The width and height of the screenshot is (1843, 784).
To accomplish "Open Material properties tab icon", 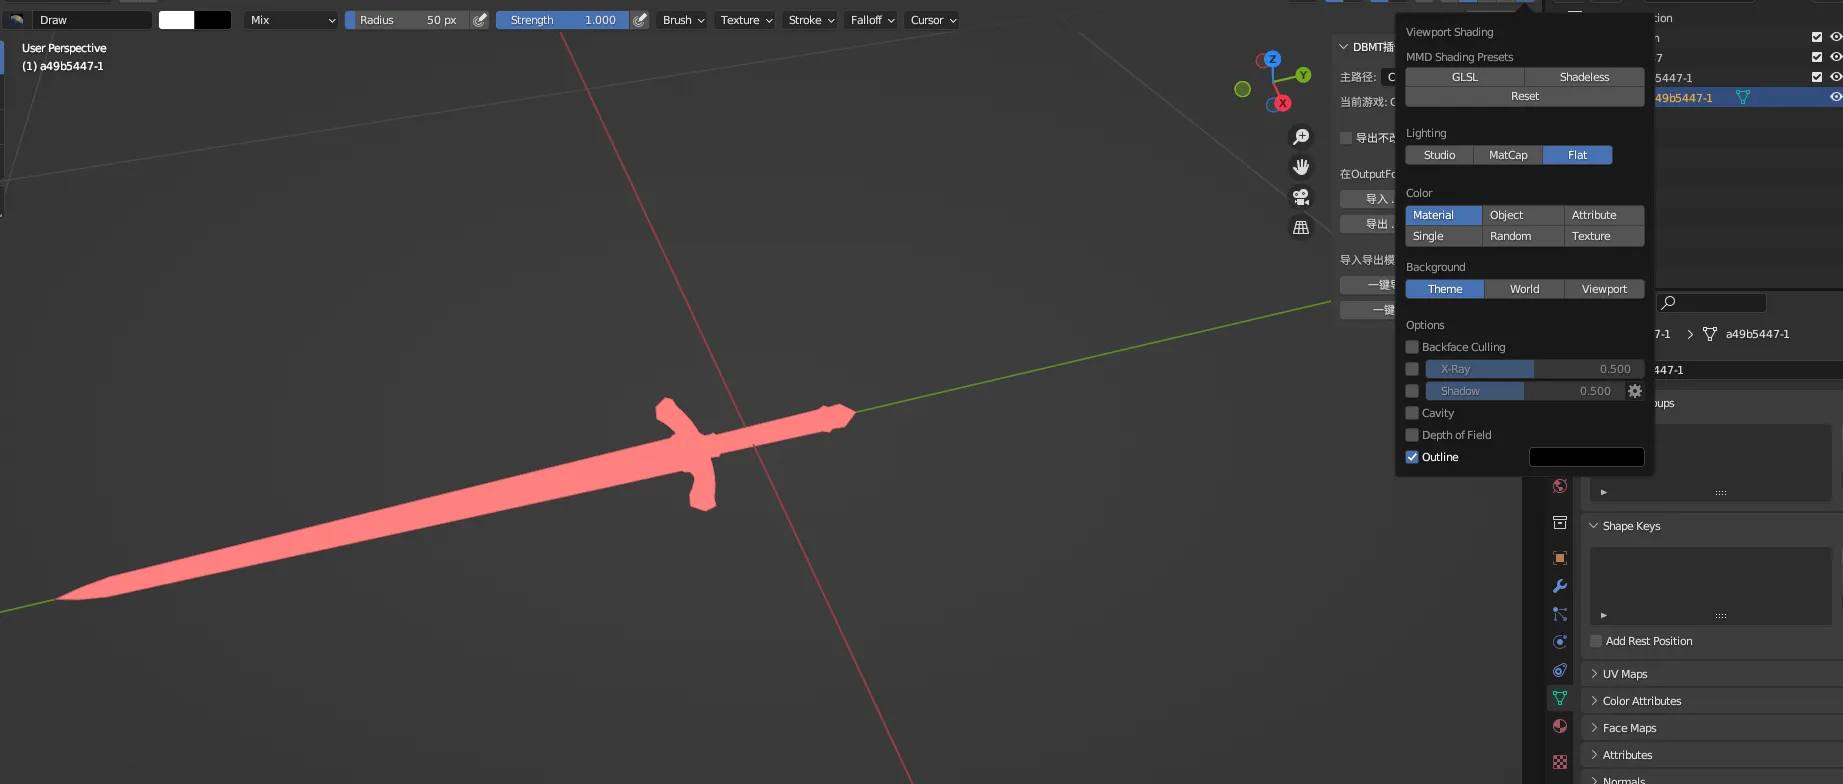I will pyautogui.click(x=1560, y=726).
